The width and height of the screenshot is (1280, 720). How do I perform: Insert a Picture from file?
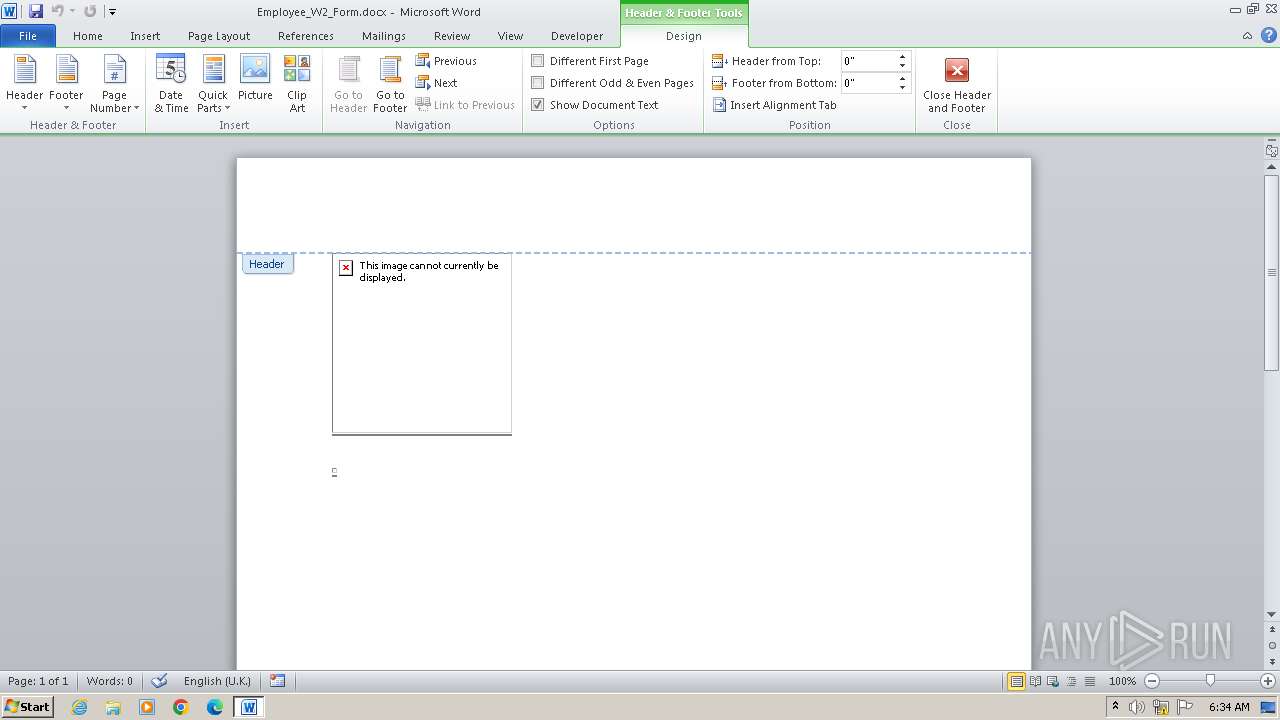click(255, 78)
